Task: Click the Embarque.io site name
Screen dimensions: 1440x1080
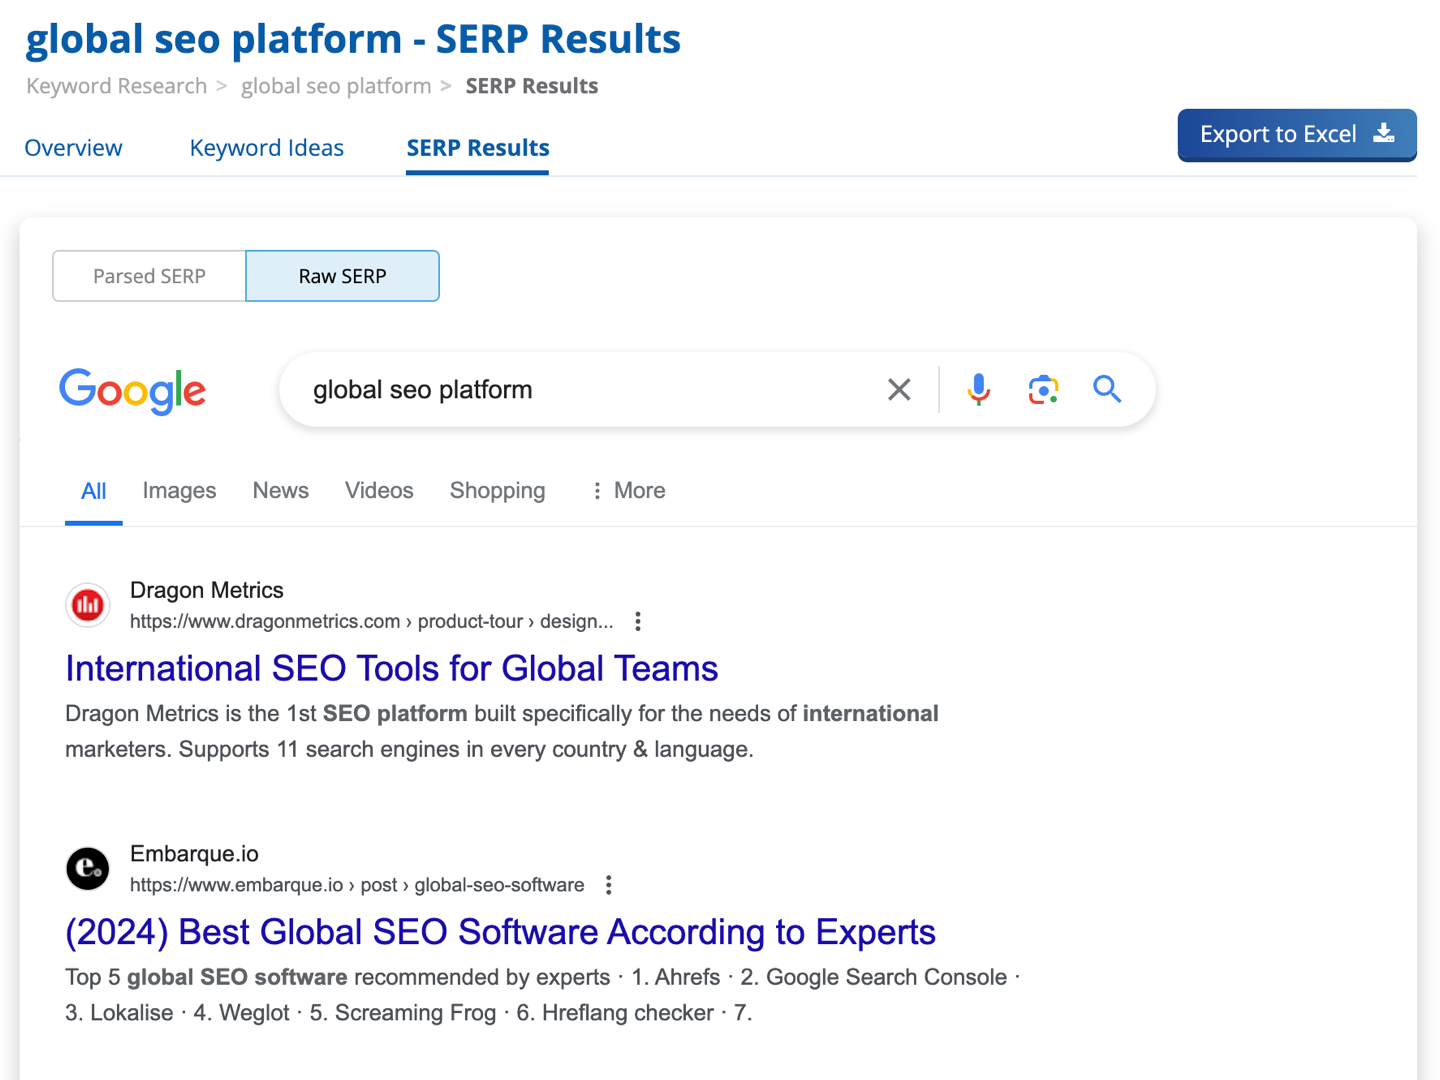Action: [194, 854]
